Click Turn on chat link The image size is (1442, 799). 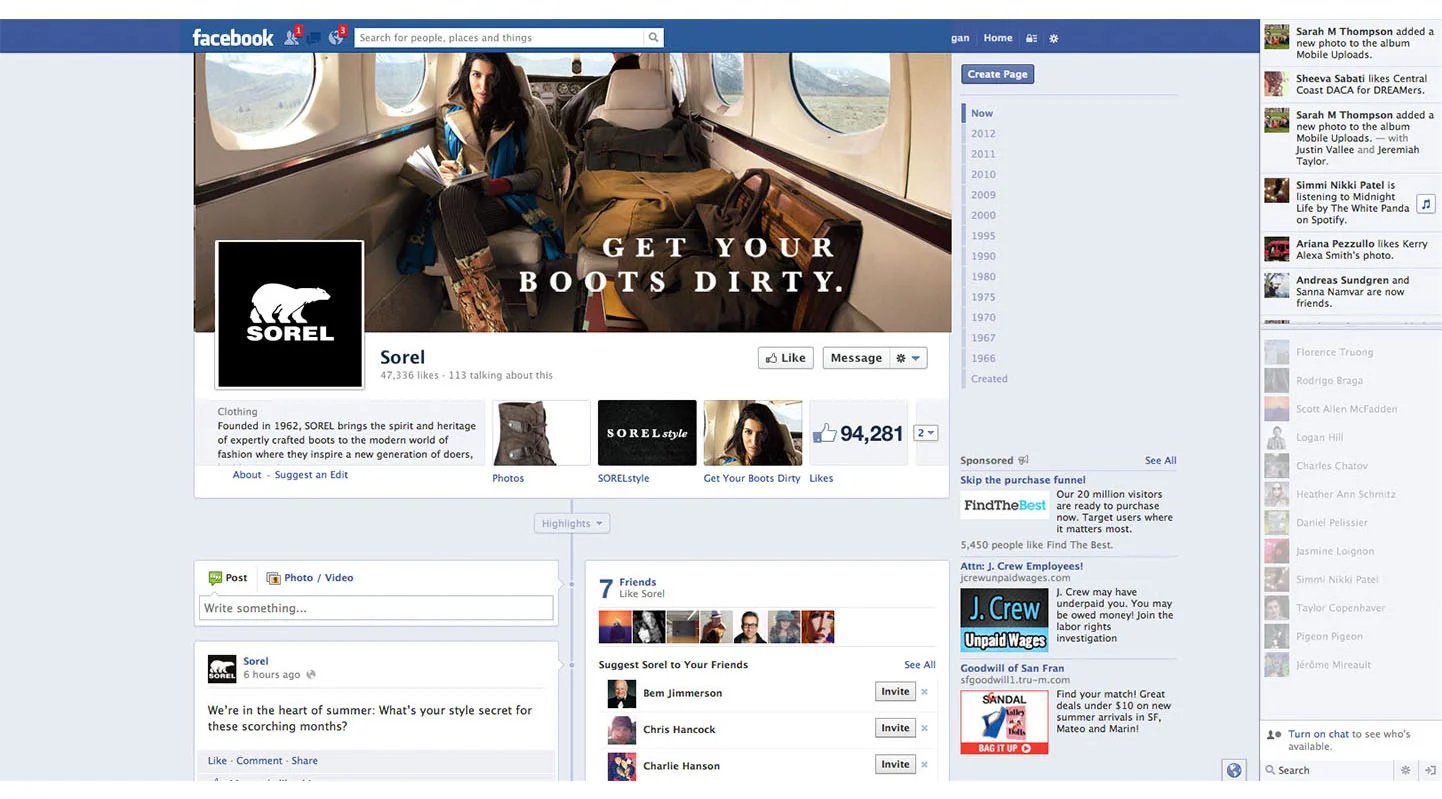[1319, 734]
